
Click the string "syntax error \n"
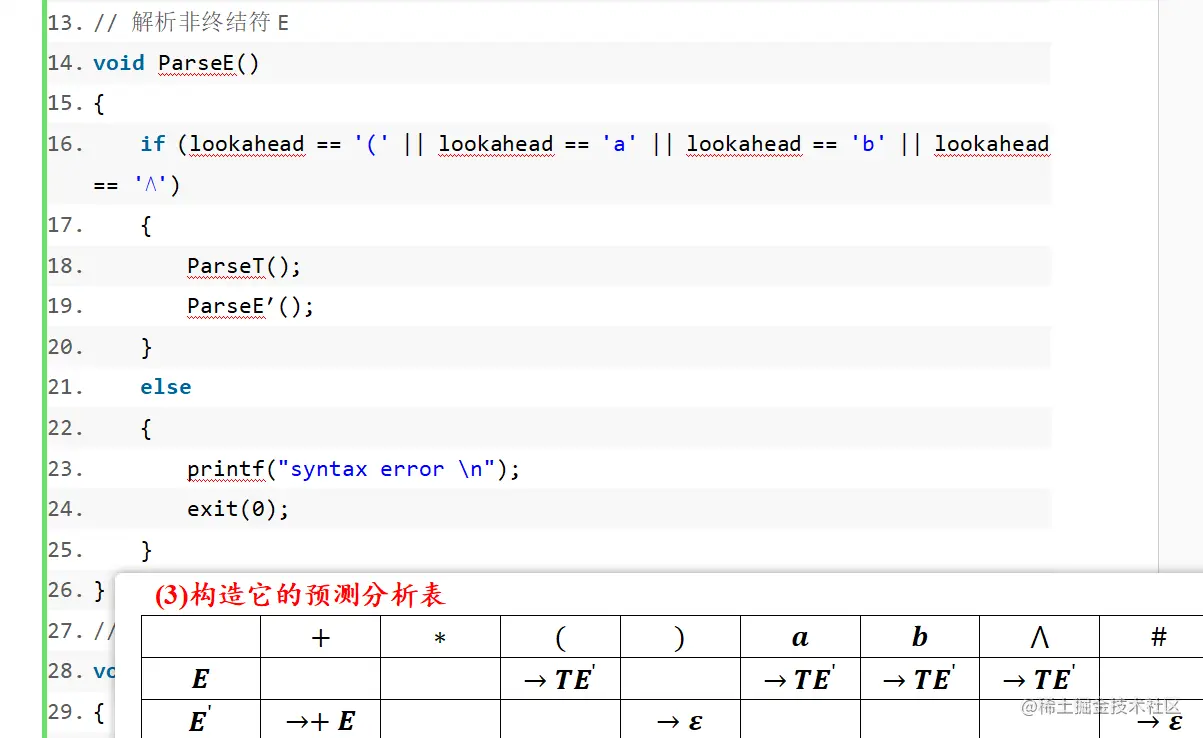click(387, 468)
